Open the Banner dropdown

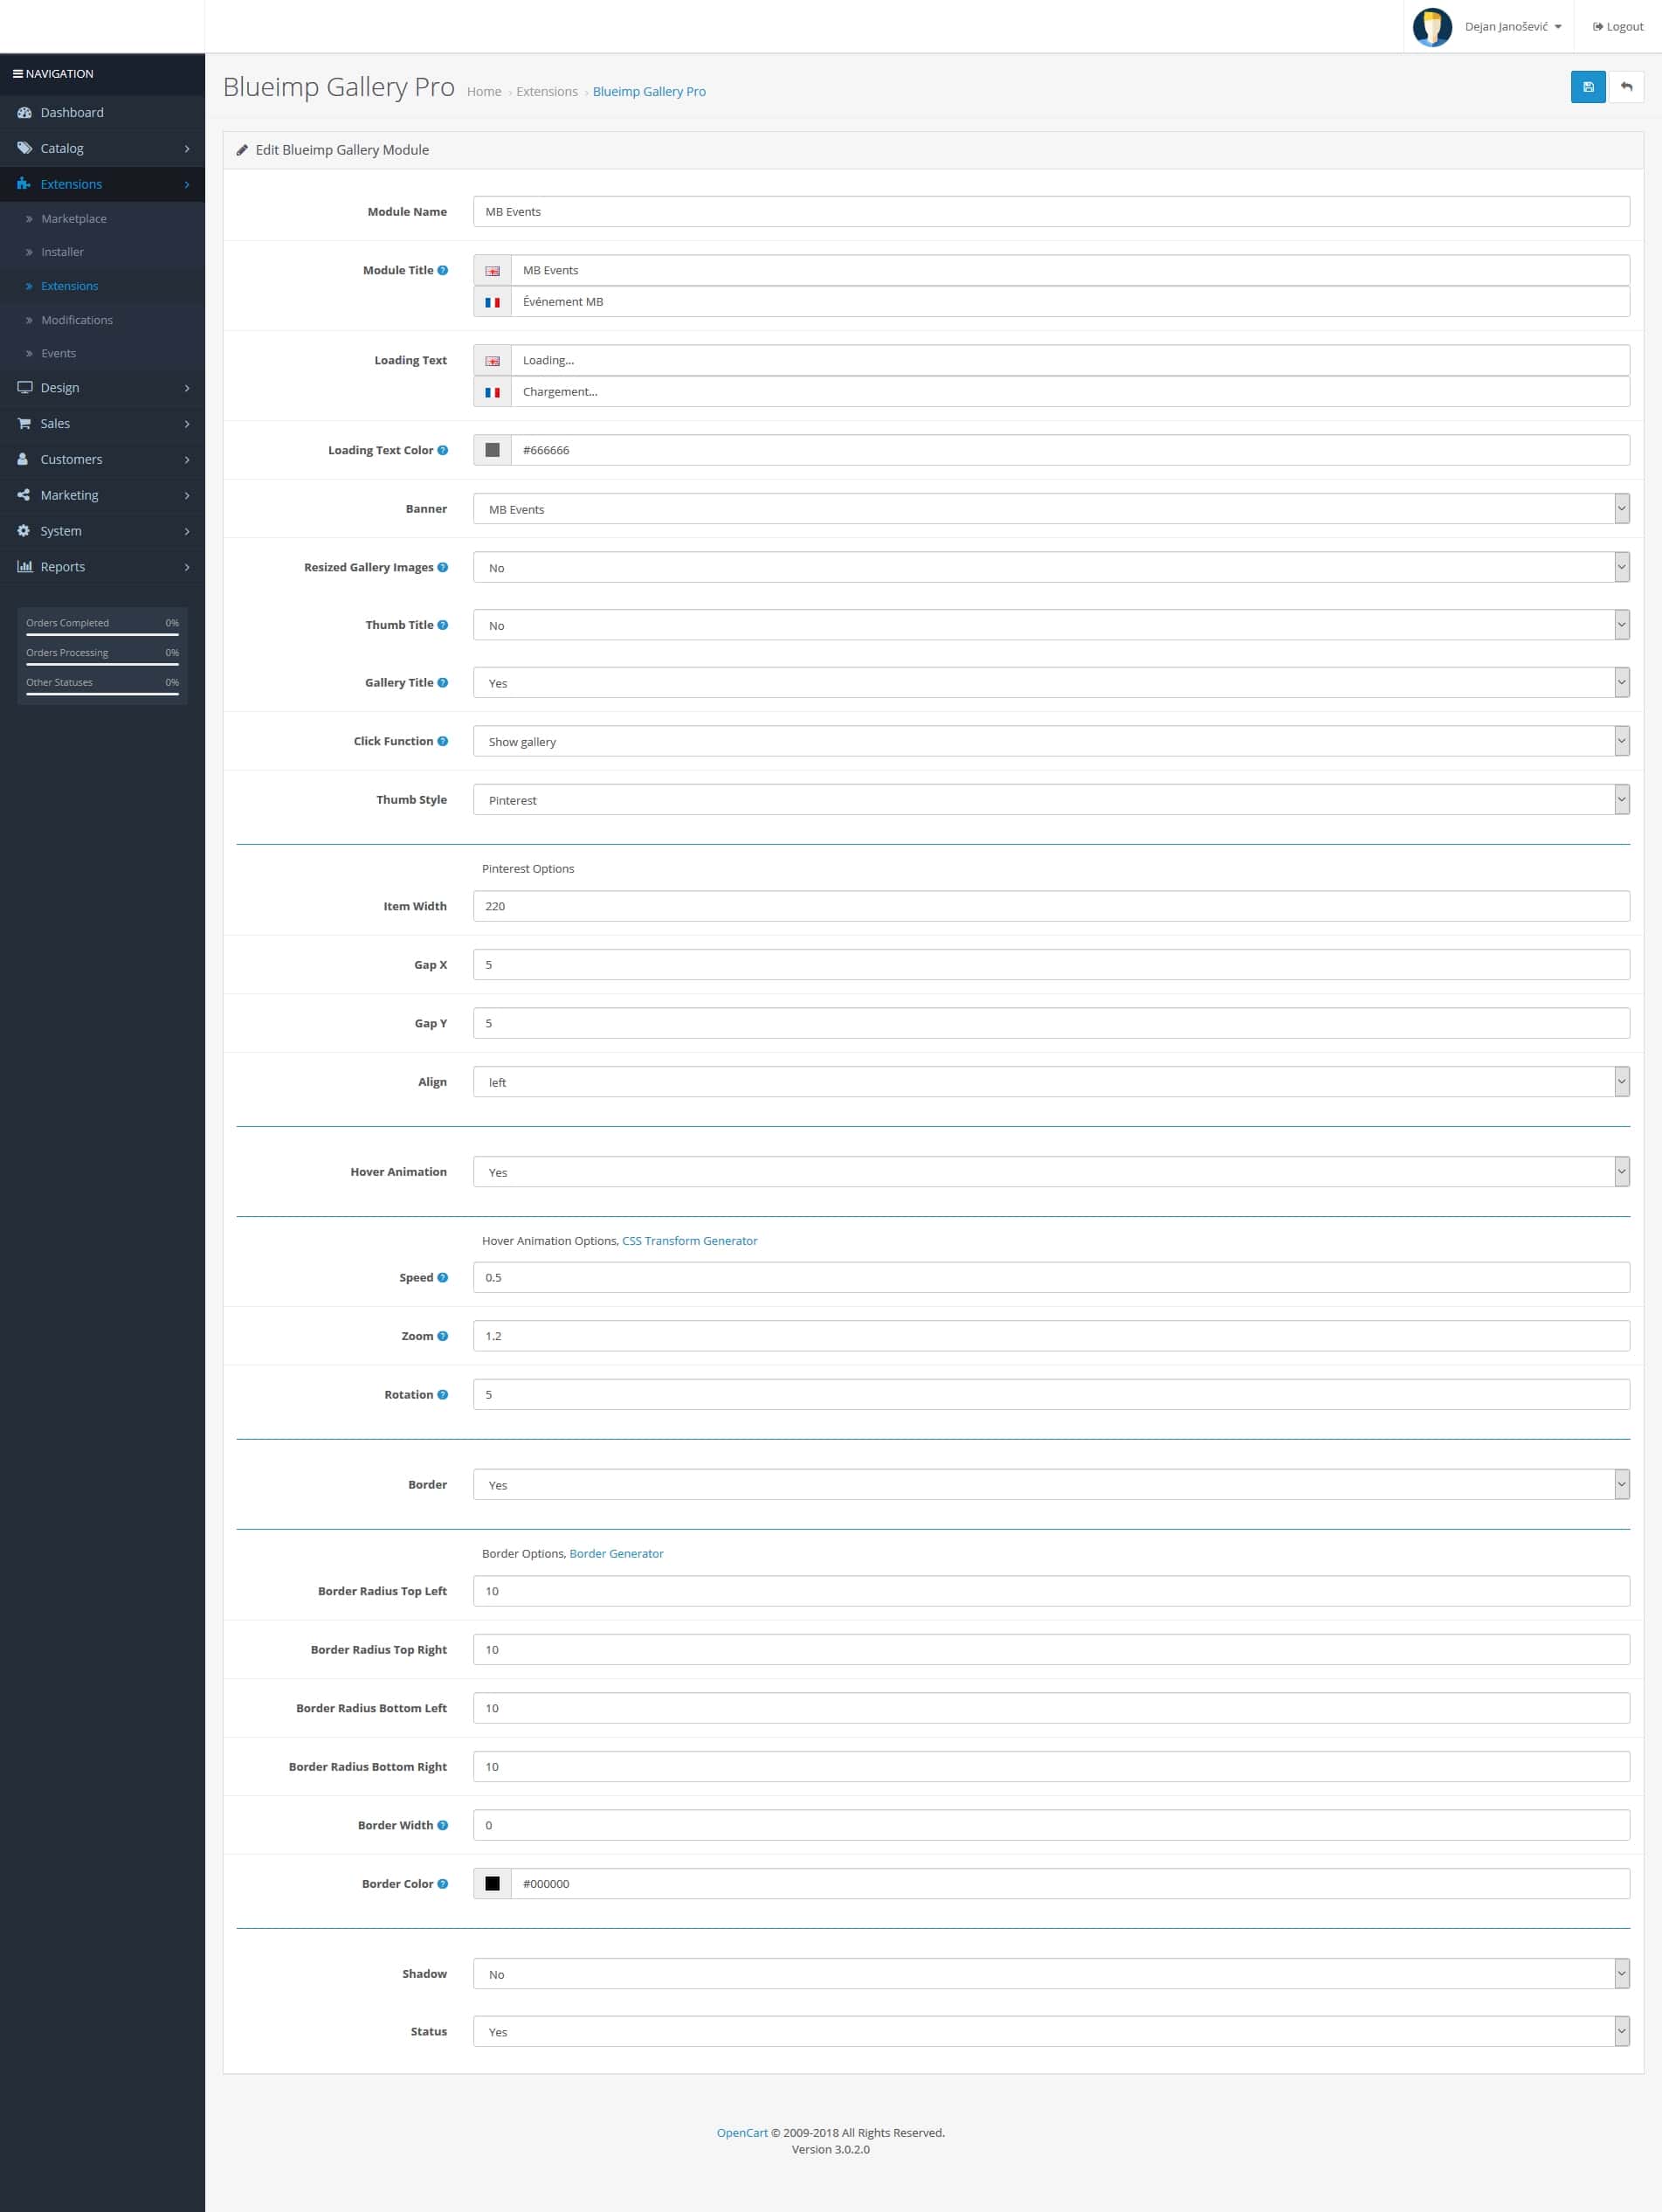(x=1051, y=509)
